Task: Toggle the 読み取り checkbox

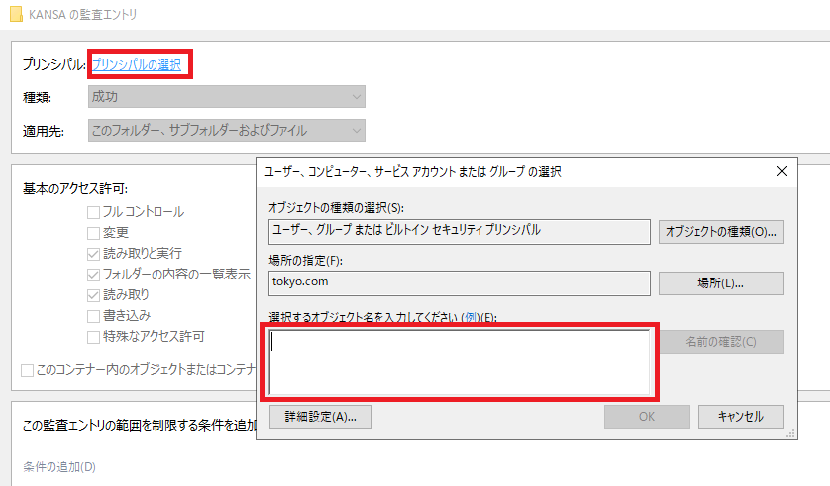Action: tap(93, 295)
